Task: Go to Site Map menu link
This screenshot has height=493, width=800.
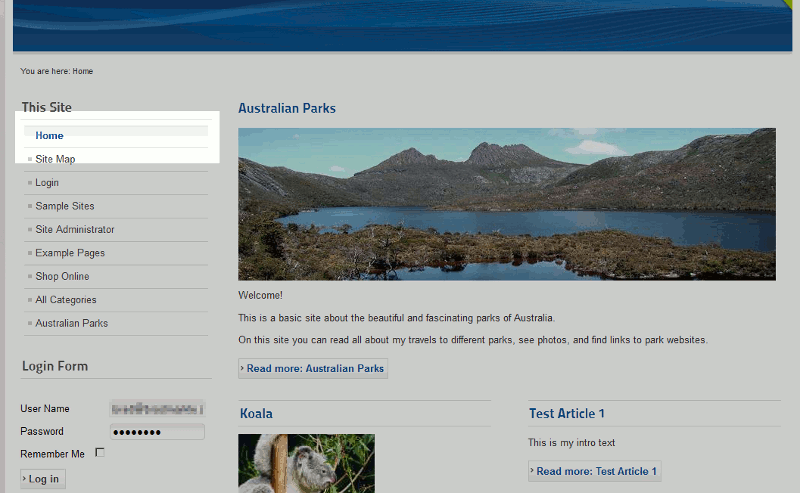Action: (x=55, y=159)
